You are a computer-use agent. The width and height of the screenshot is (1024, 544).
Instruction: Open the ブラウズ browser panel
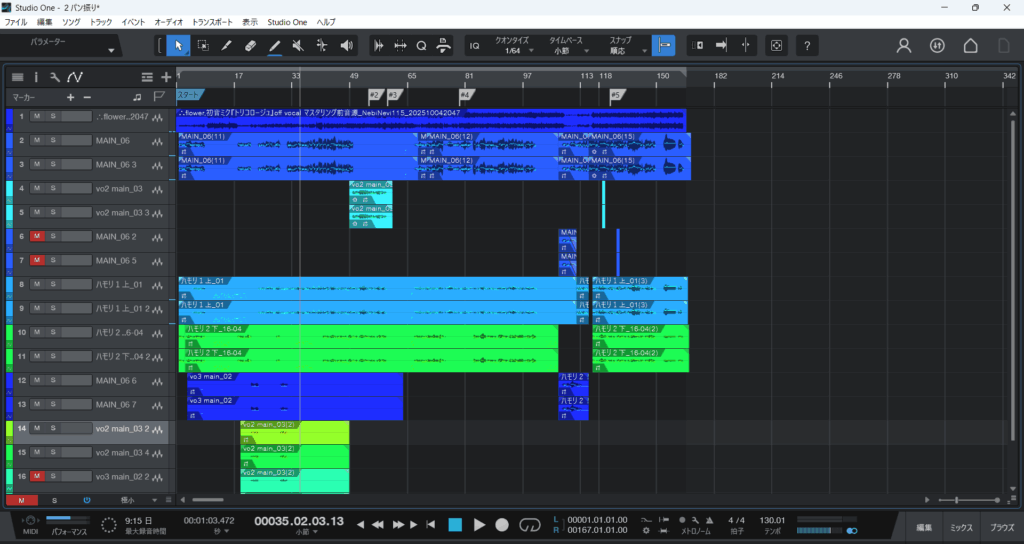point(1001,526)
